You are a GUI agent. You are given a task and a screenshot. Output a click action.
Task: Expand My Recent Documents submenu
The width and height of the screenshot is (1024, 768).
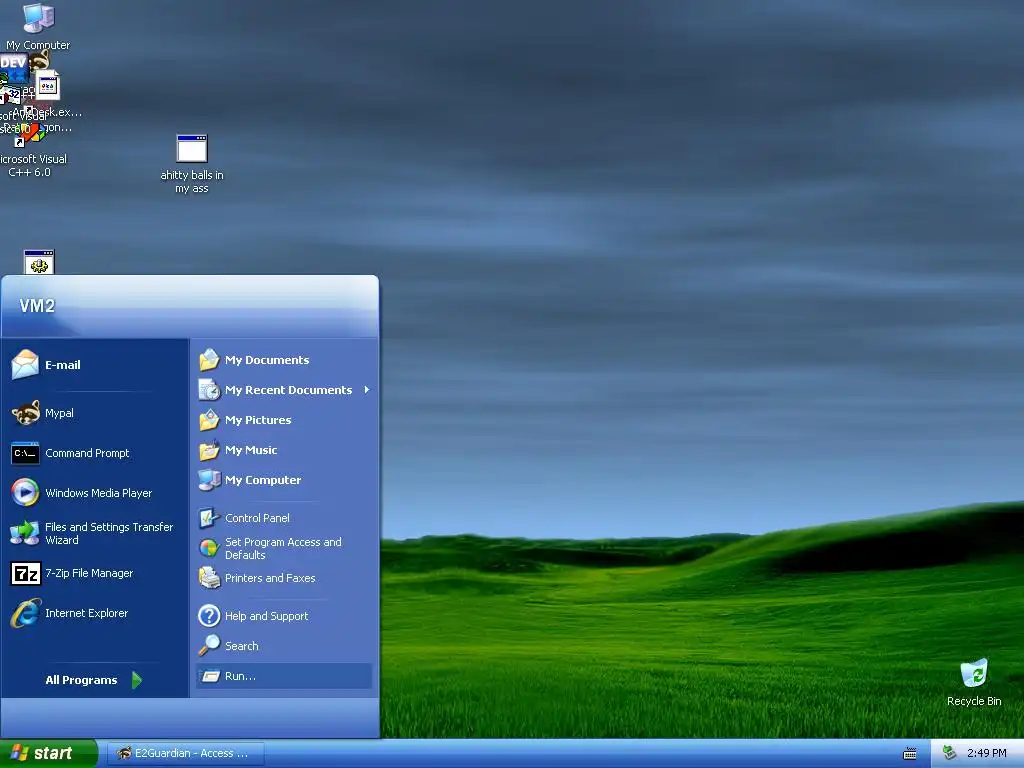(283, 390)
